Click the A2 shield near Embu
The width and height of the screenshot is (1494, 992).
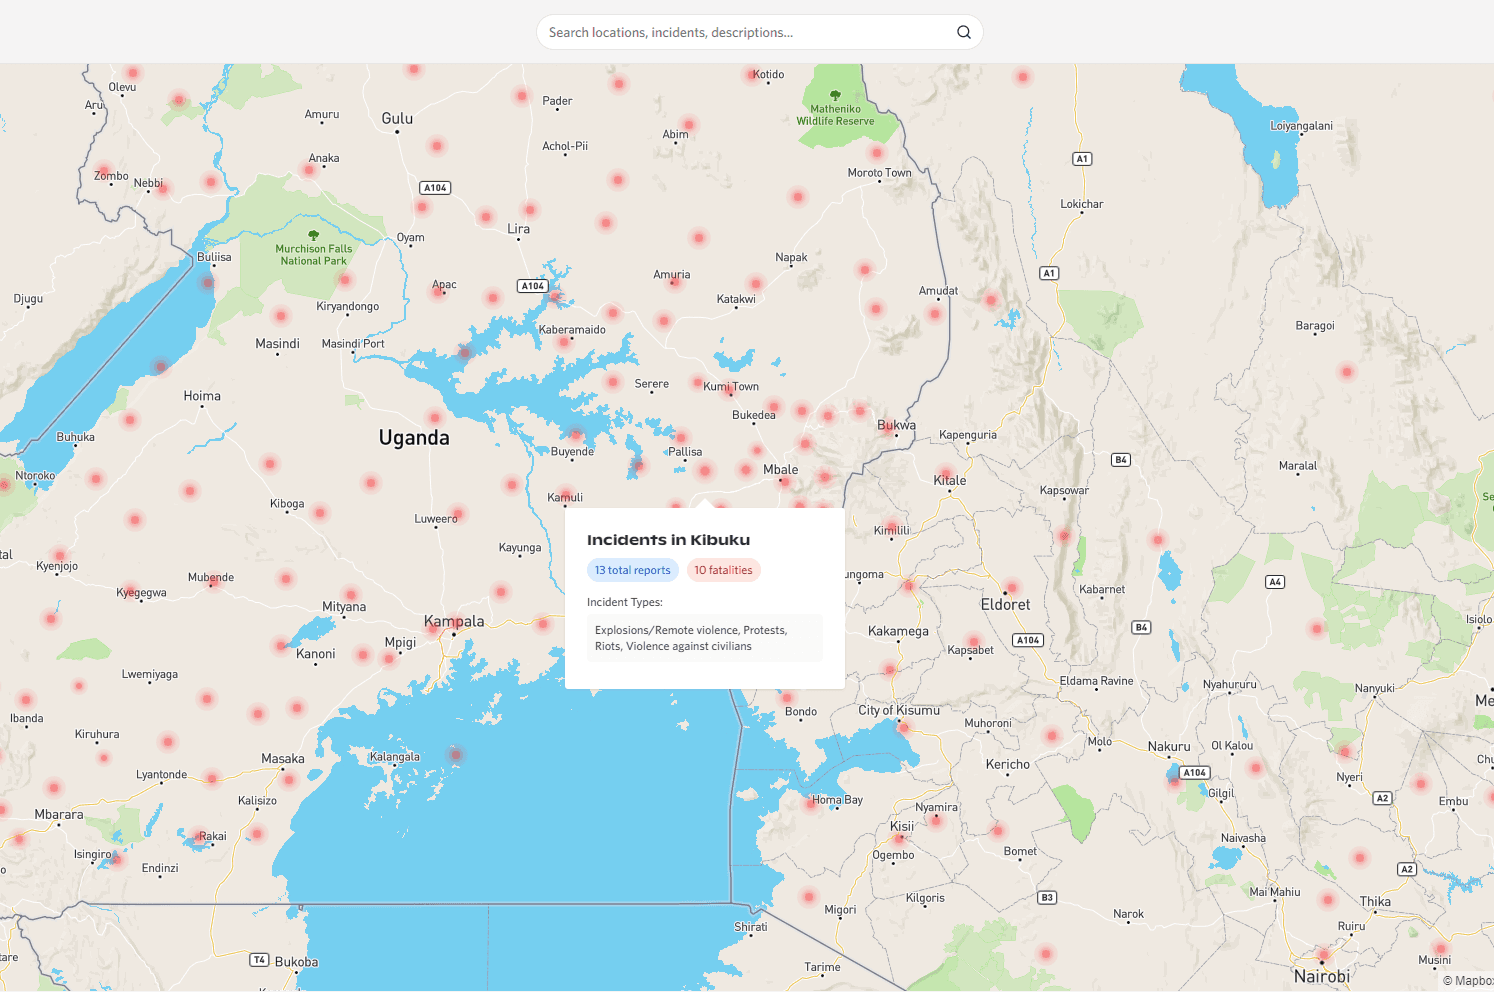click(x=1382, y=798)
